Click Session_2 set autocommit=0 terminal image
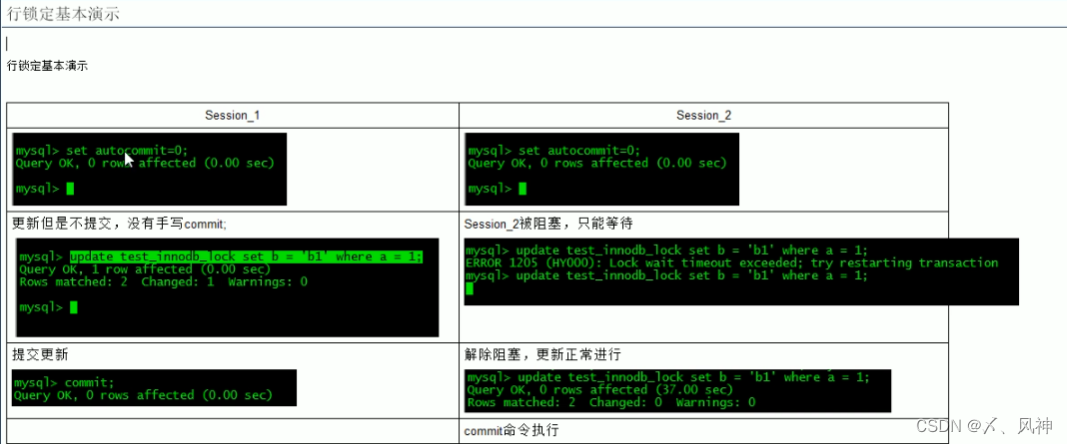The height and width of the screenshot is (444, 1067). 602,169
